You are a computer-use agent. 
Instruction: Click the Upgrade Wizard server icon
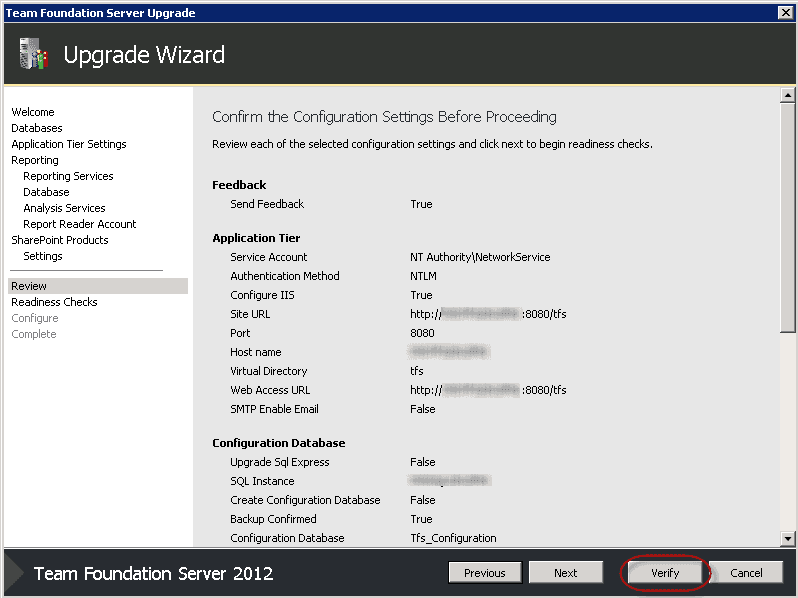point(33,54)
